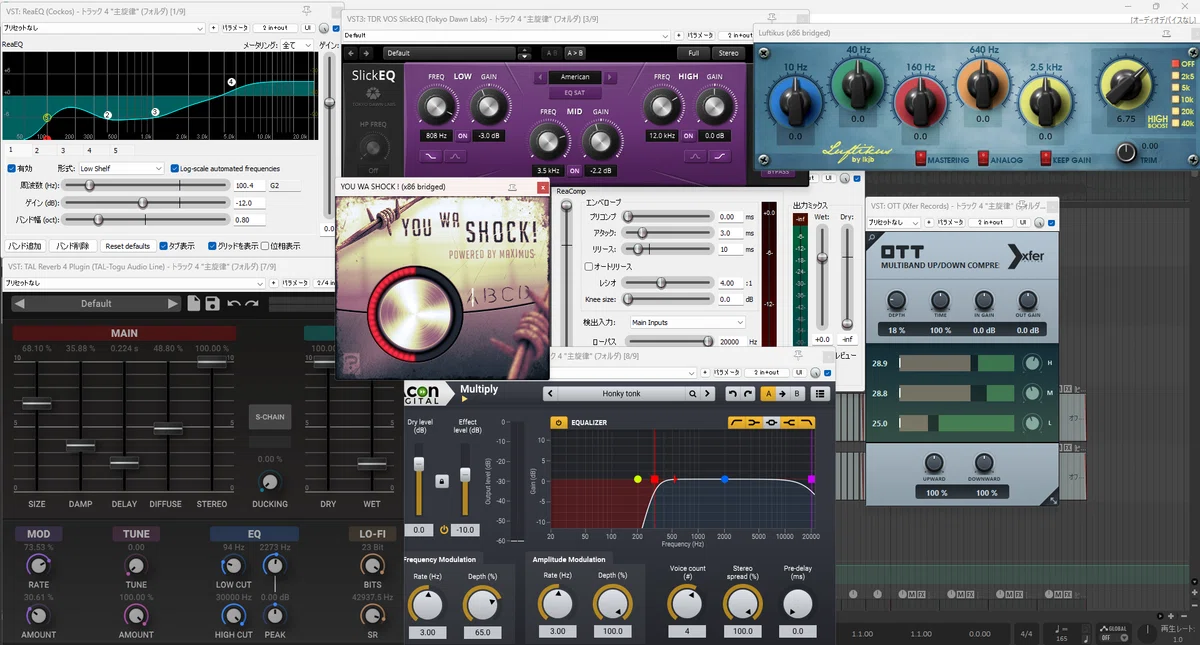1200x645 pixels.
Task: Click the Reset defaults button in ReaEQ
Action: tap(128, 245)
